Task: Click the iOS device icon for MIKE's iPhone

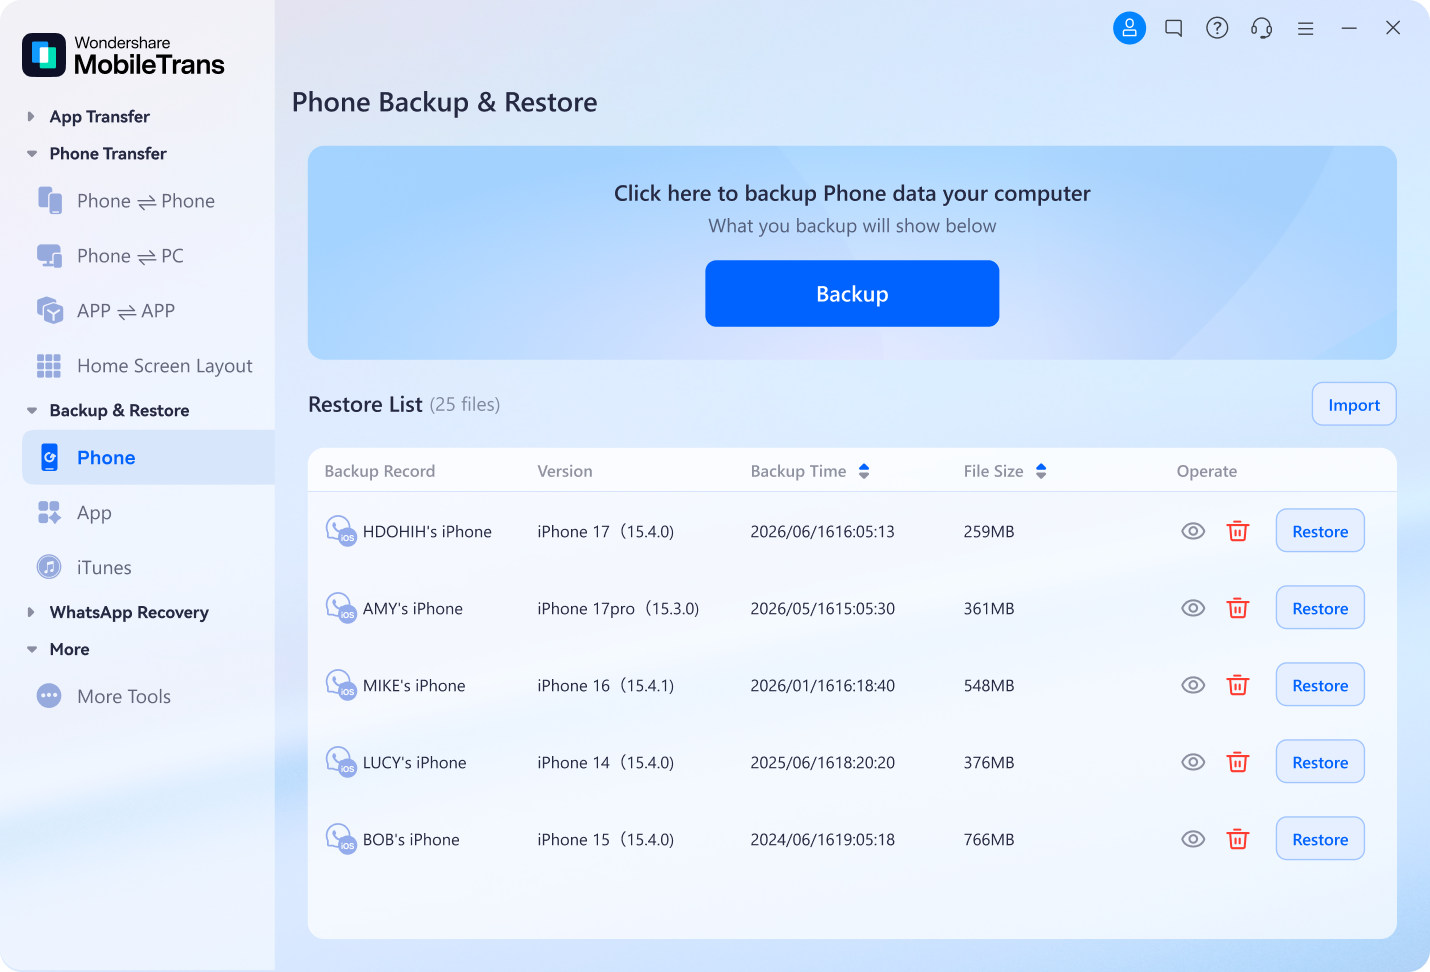Action: pos(341,684)
